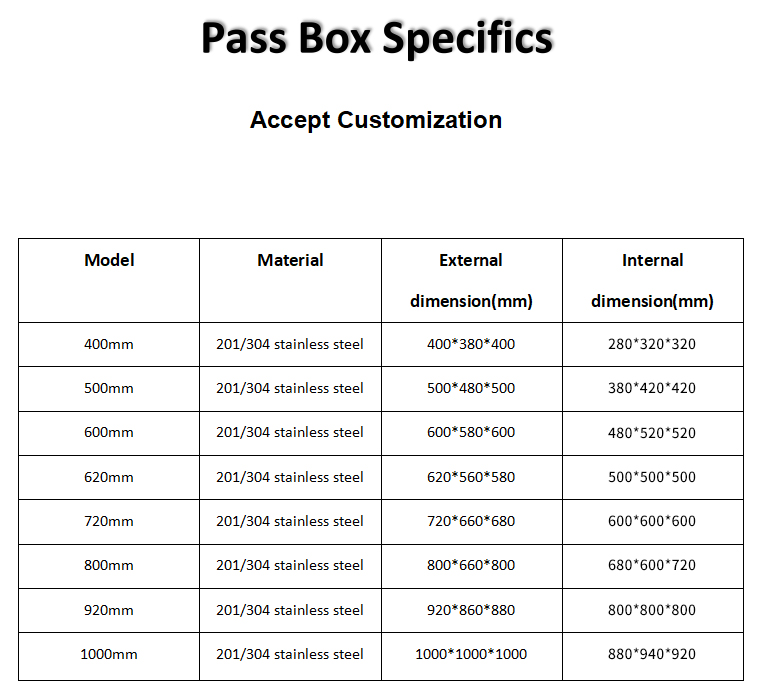Select internal dimension 380*420*420

click(652, 388)
